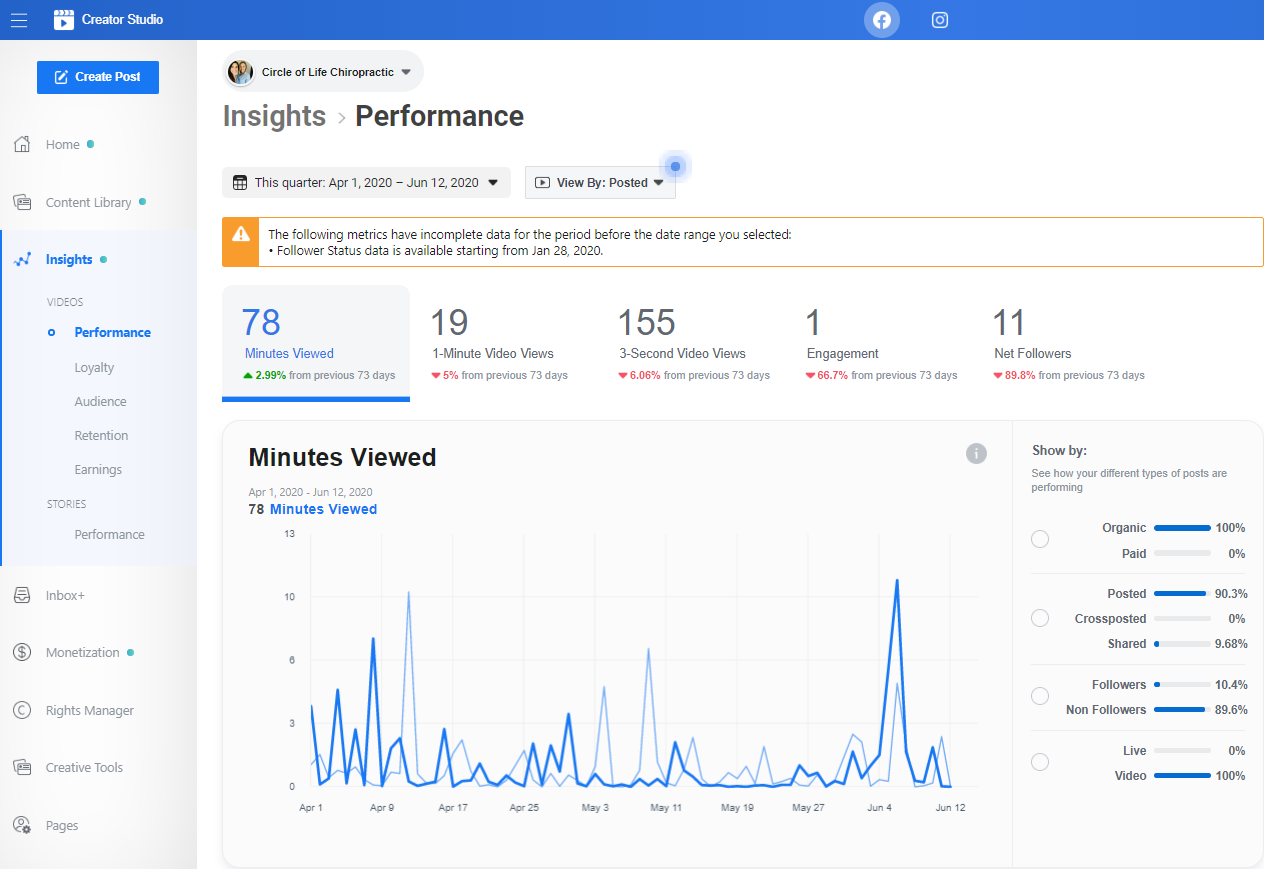Click the pulsing blue hint dot

[x=675, y=166]
